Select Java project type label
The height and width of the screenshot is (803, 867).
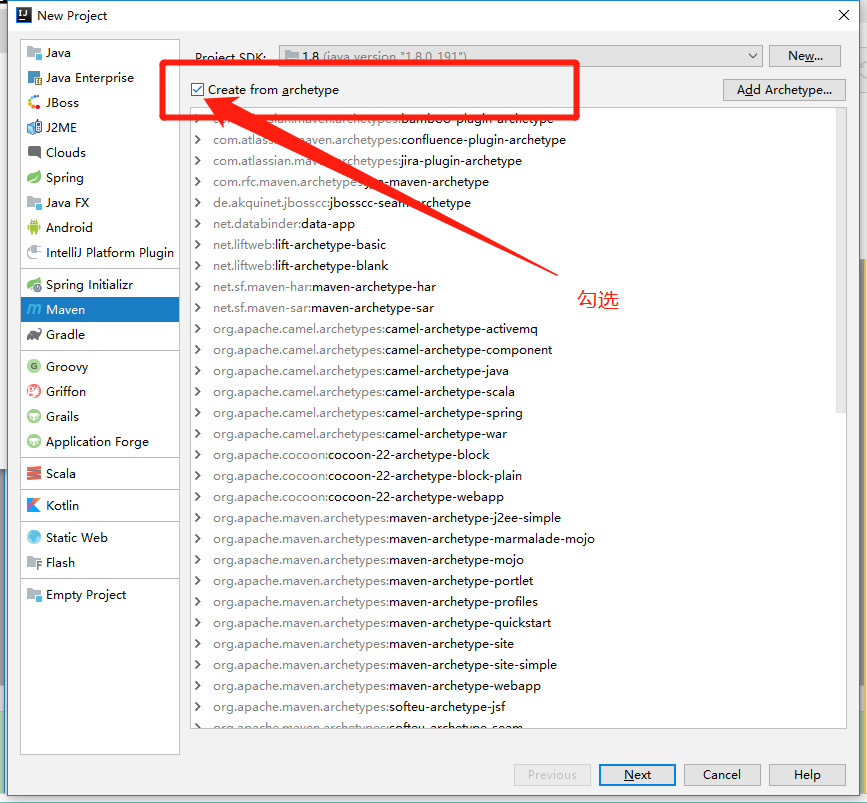pos(58,53)
